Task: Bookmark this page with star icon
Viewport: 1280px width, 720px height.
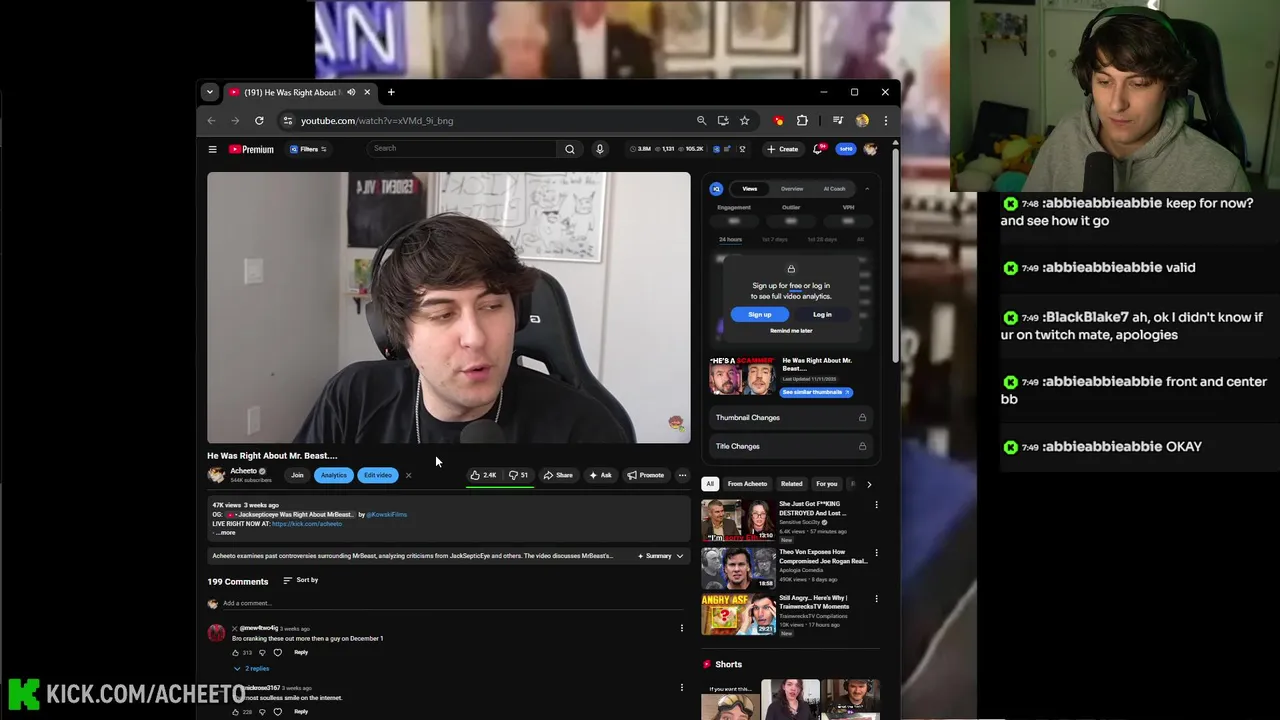Action: click(744, 120)
